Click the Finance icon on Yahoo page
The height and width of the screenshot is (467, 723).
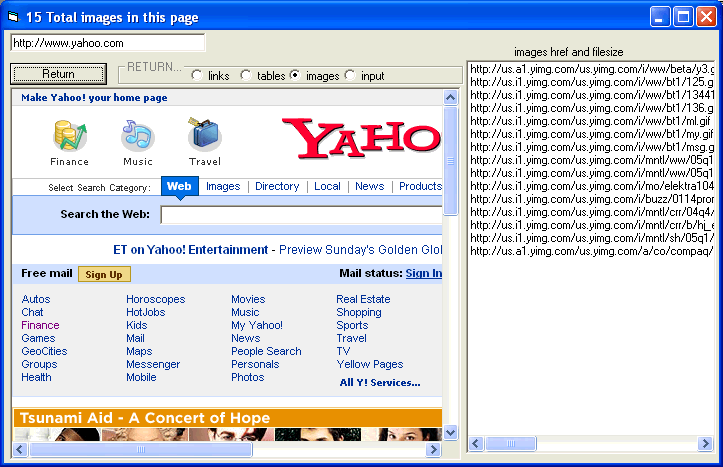(x=69, y=135)
